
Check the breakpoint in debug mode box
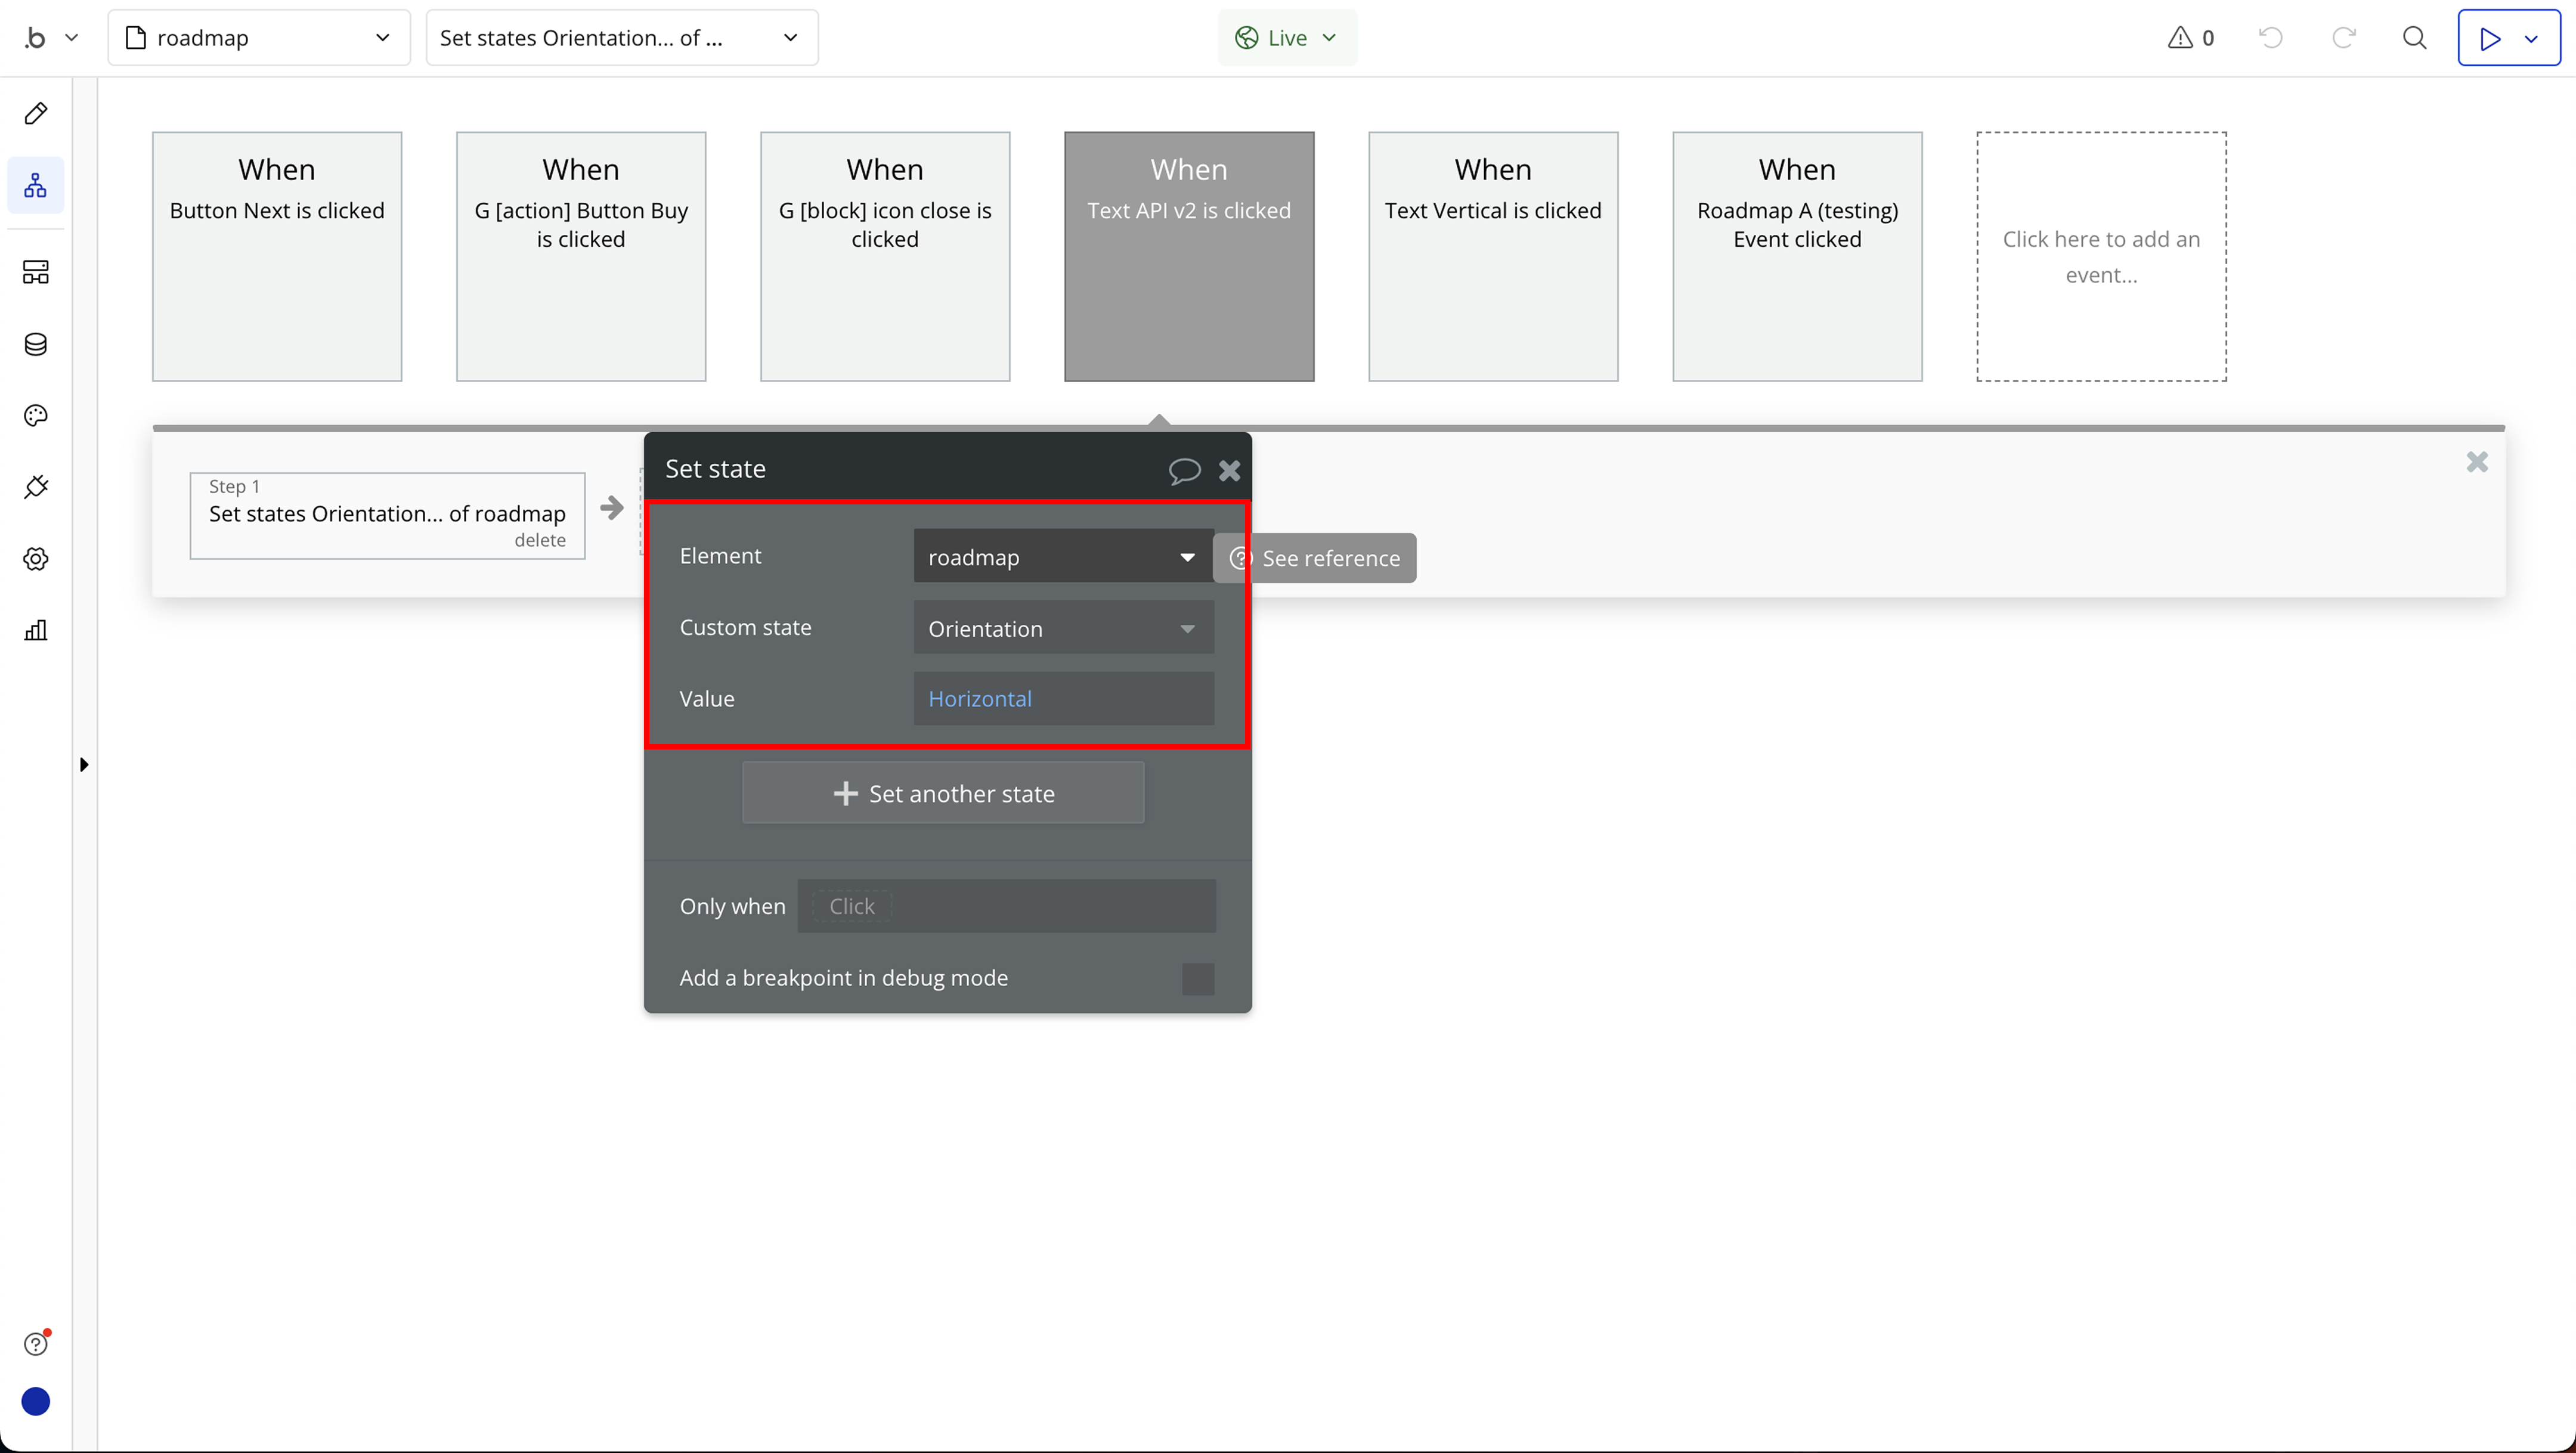point(1197,978)
